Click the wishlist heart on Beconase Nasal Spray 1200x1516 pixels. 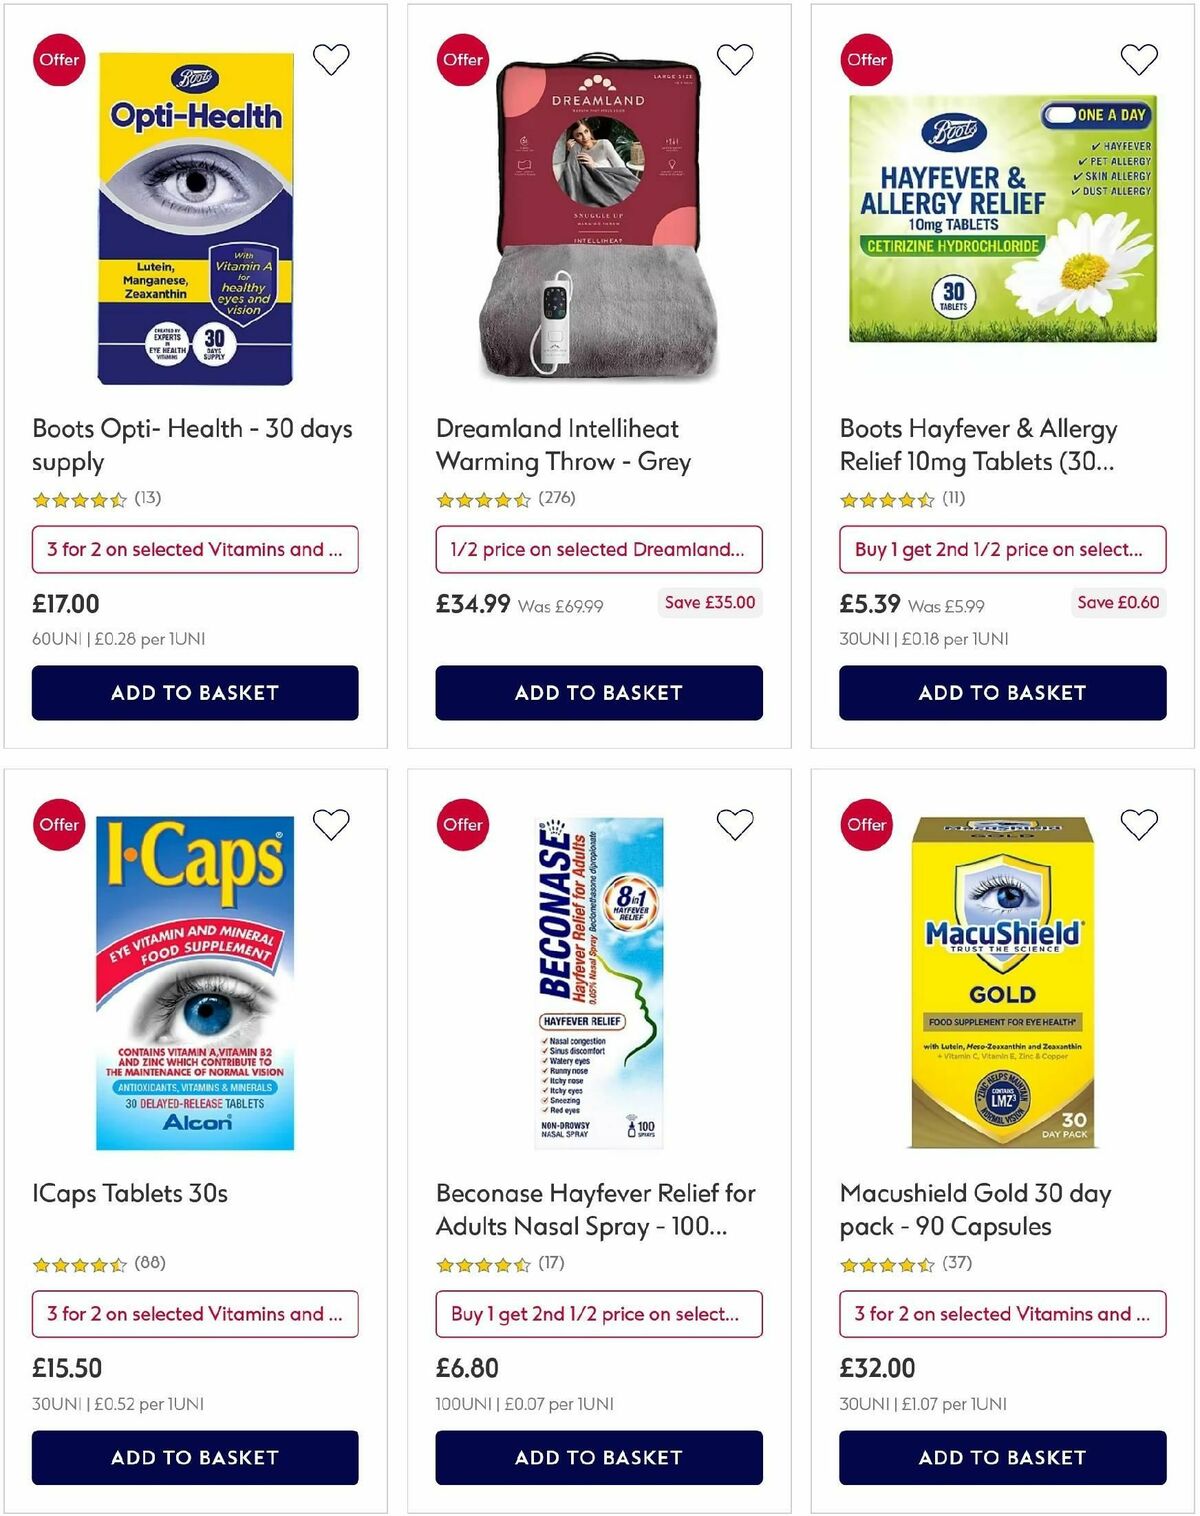(735, 824)
